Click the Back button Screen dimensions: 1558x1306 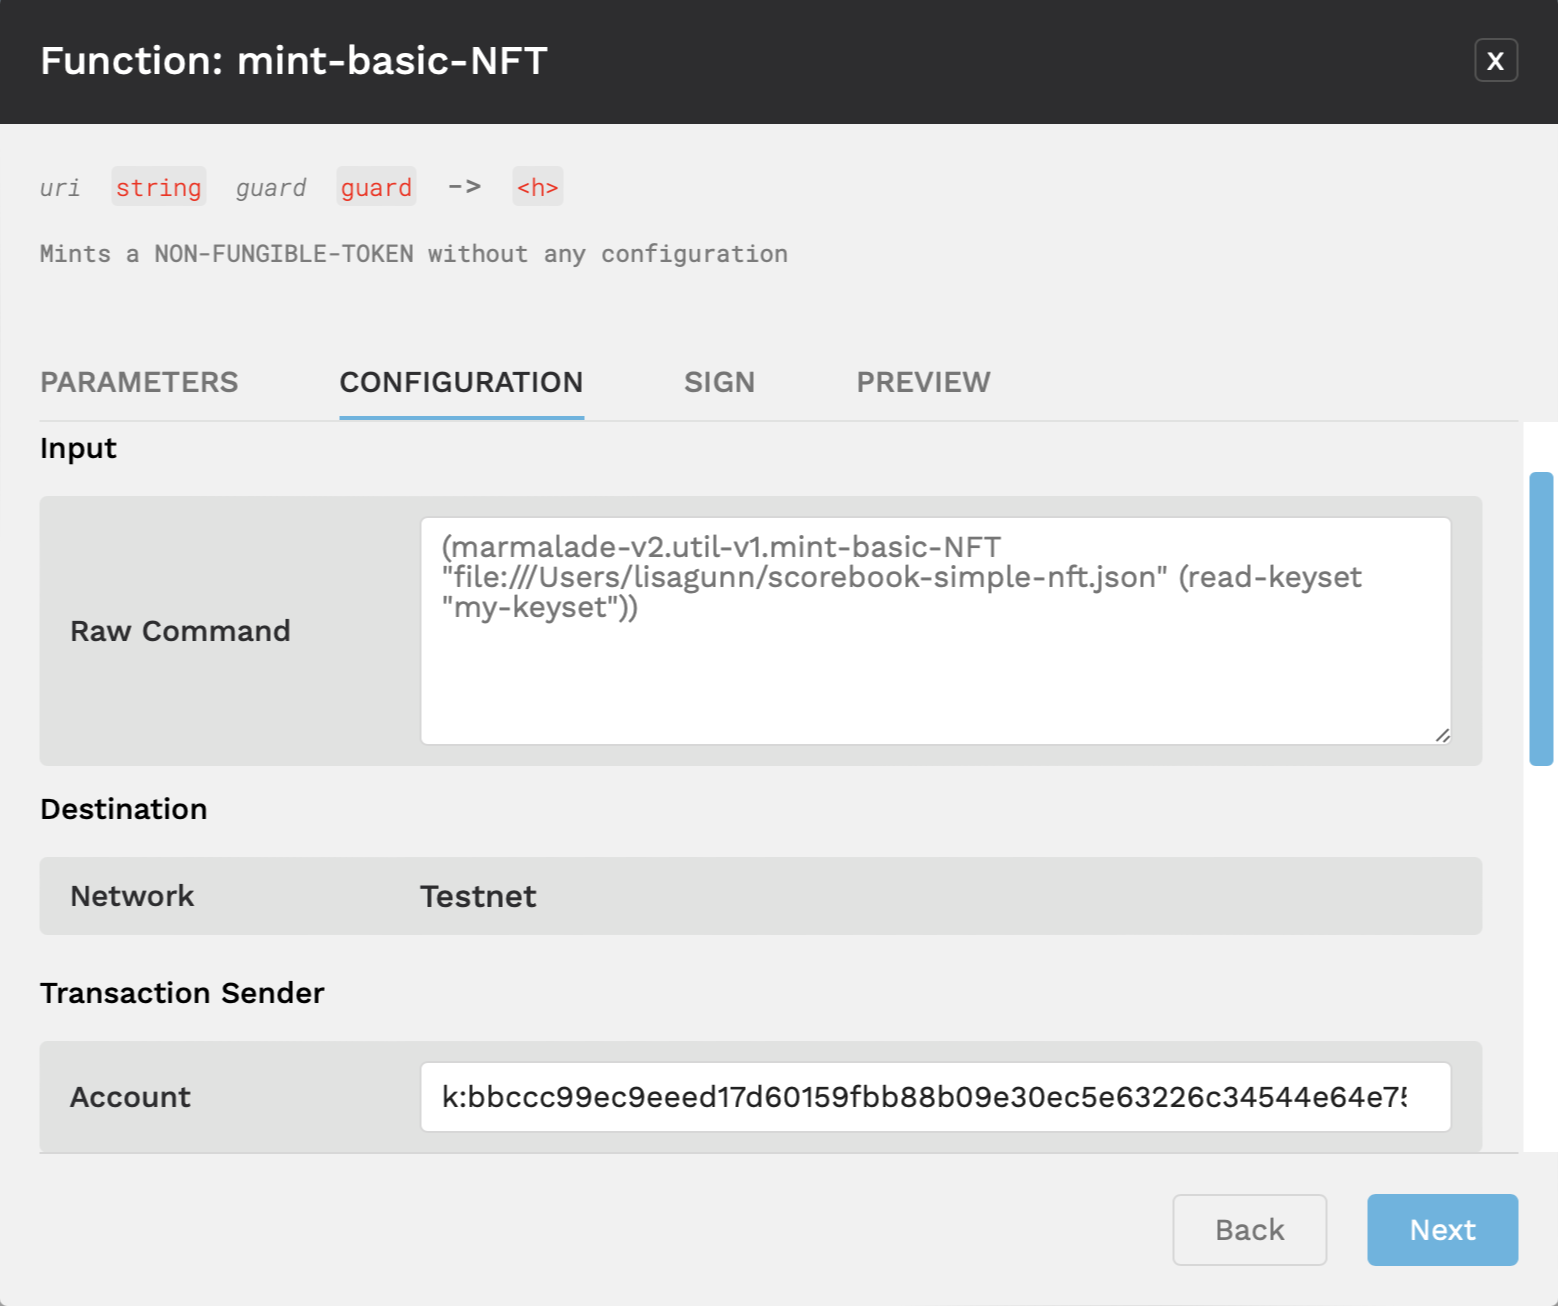pos(1250,1230)
